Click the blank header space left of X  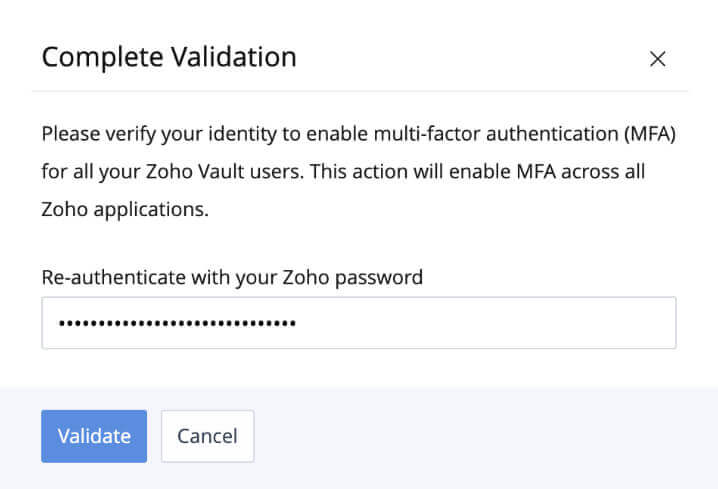480,58
